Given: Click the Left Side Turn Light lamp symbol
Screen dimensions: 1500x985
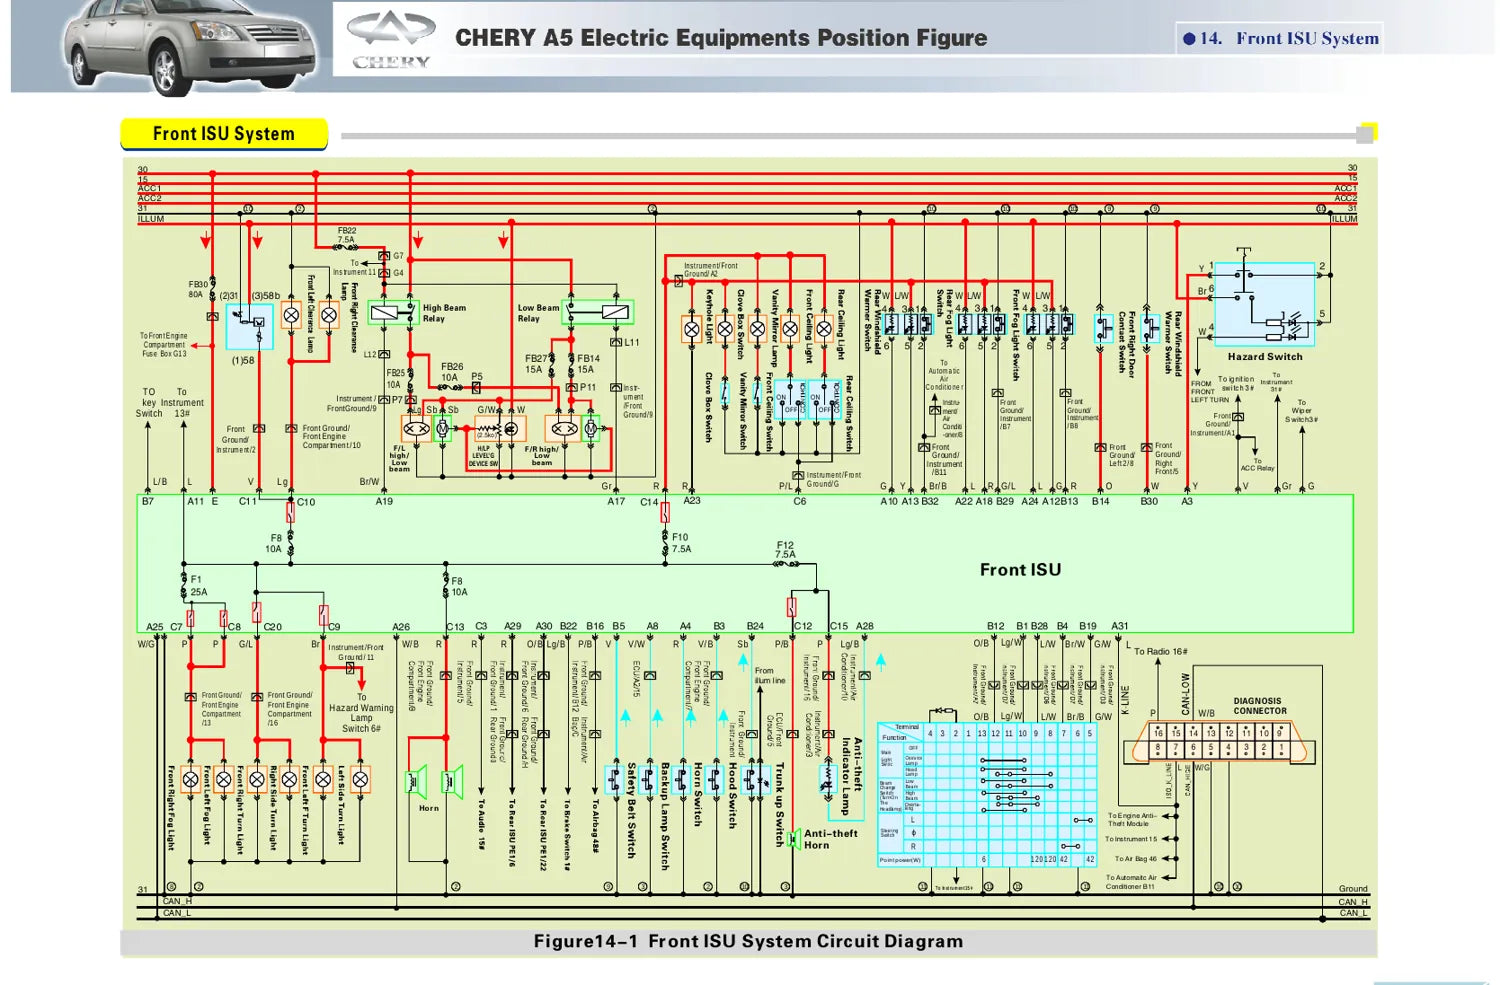Looking at the screenshot, I should tap(360, 779).
